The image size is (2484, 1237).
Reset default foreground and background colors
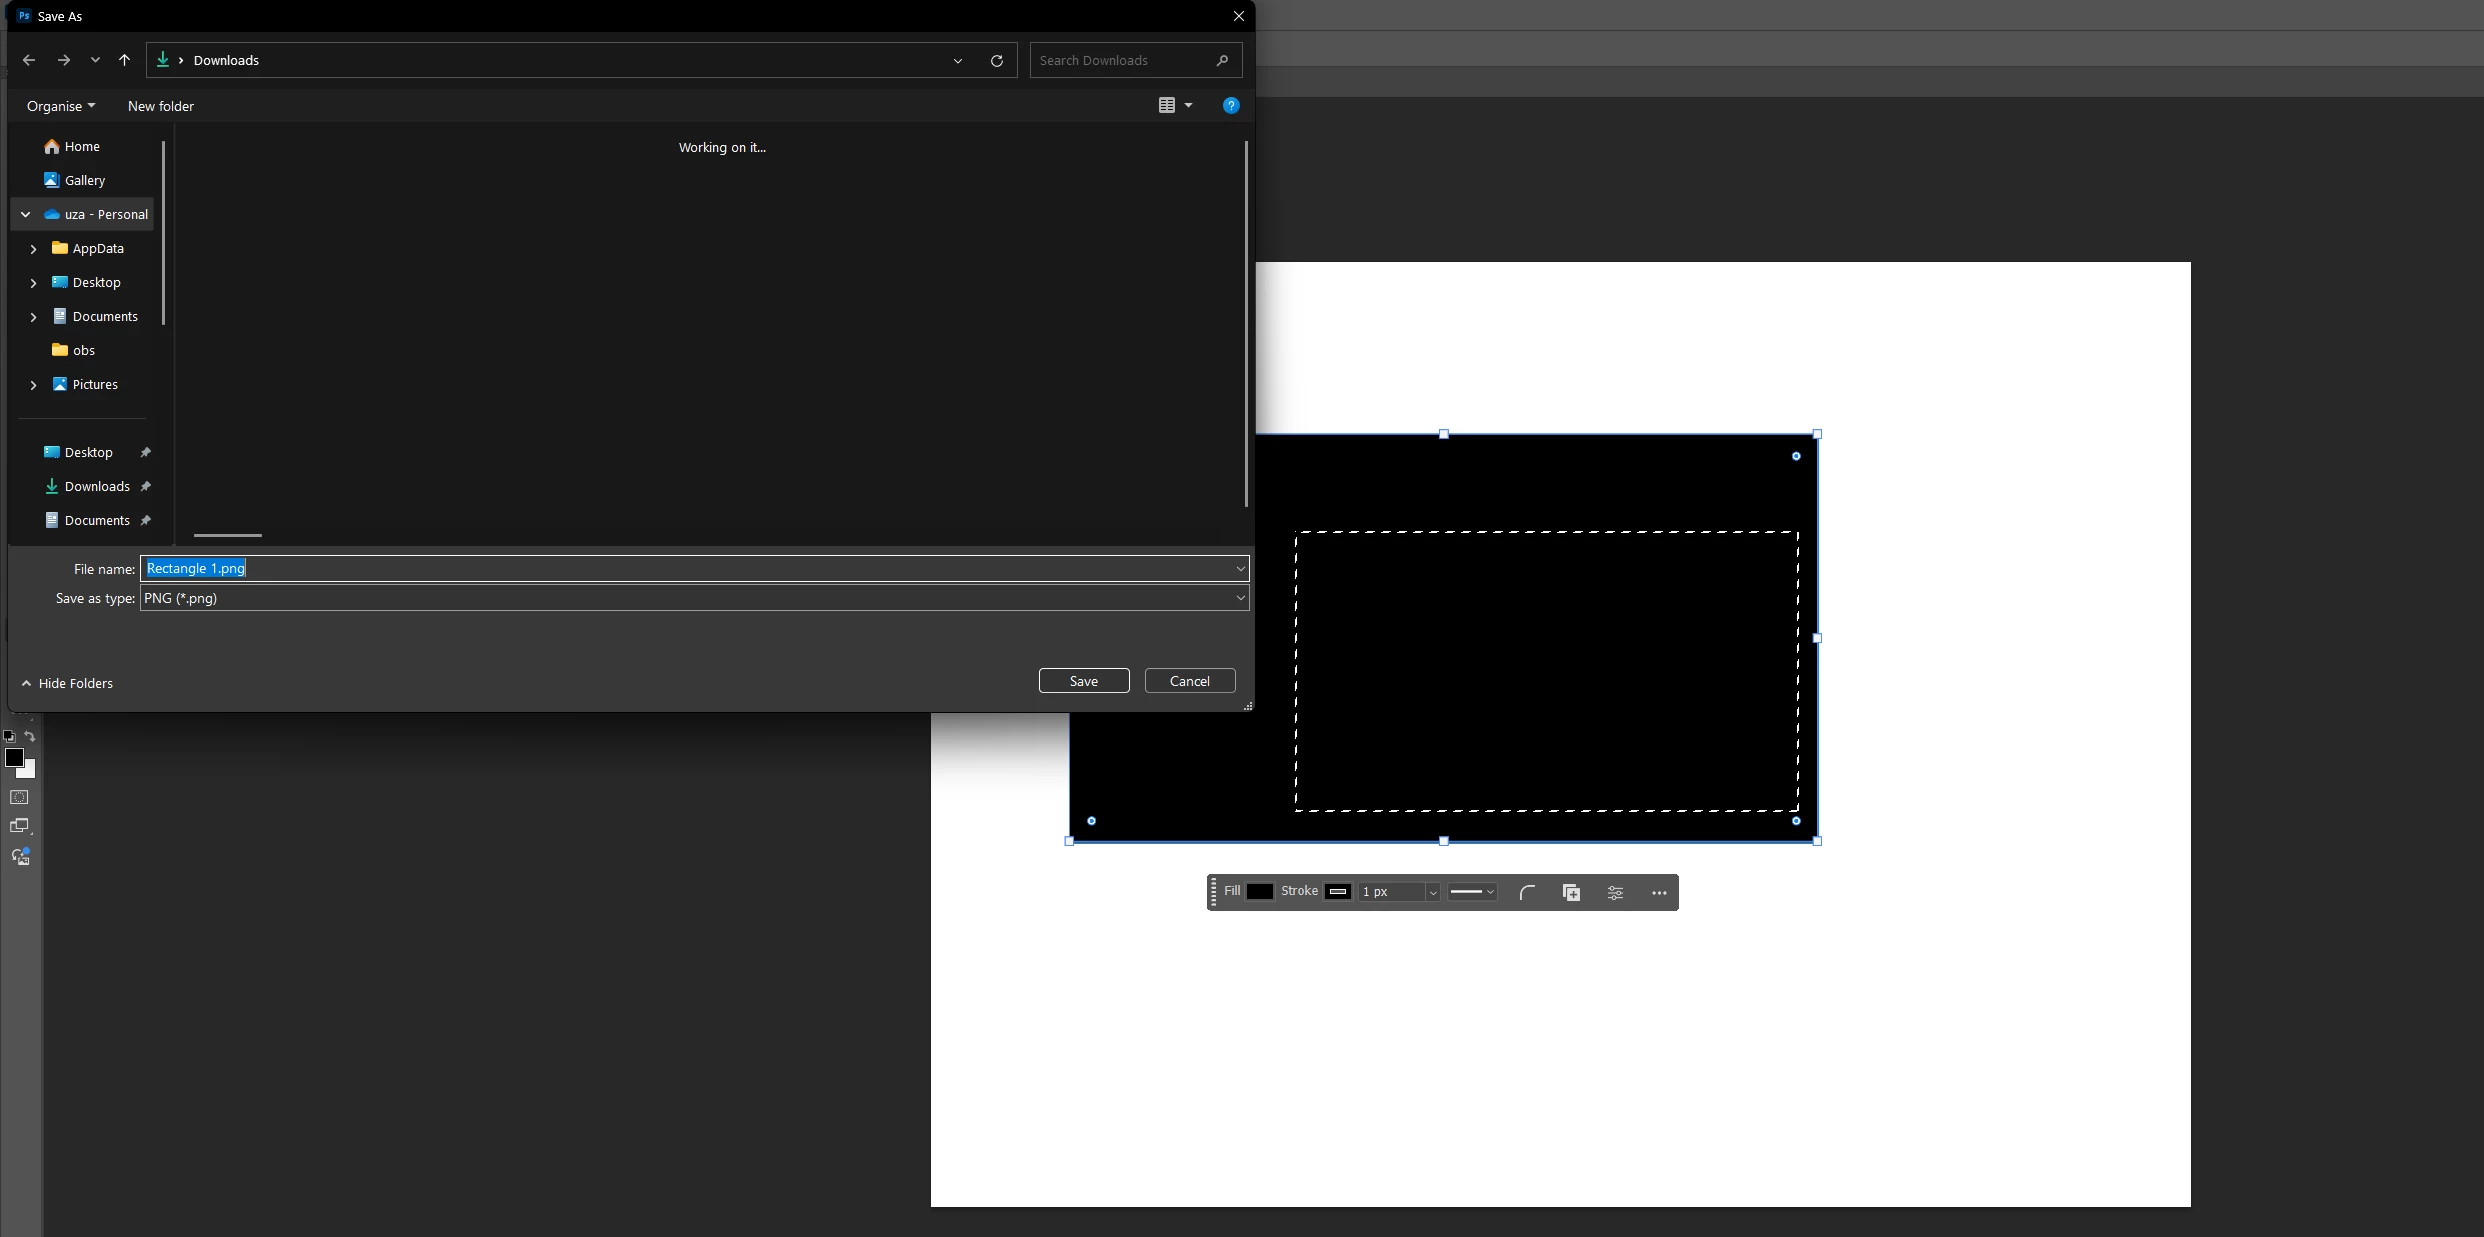9,736
